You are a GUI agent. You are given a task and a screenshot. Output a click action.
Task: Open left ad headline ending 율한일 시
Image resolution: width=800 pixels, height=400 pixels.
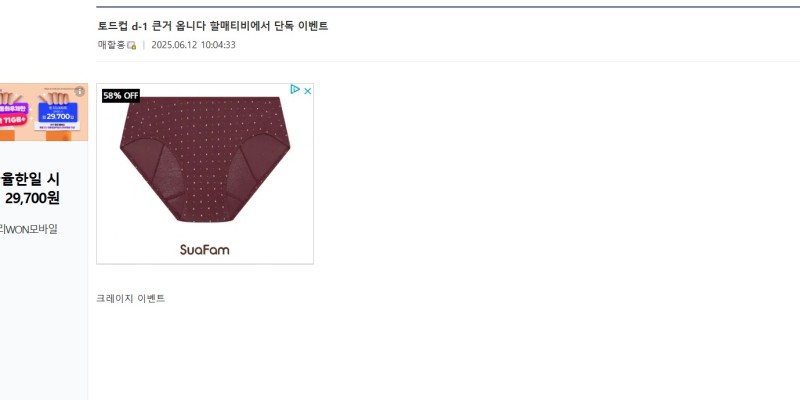point(30,179)
